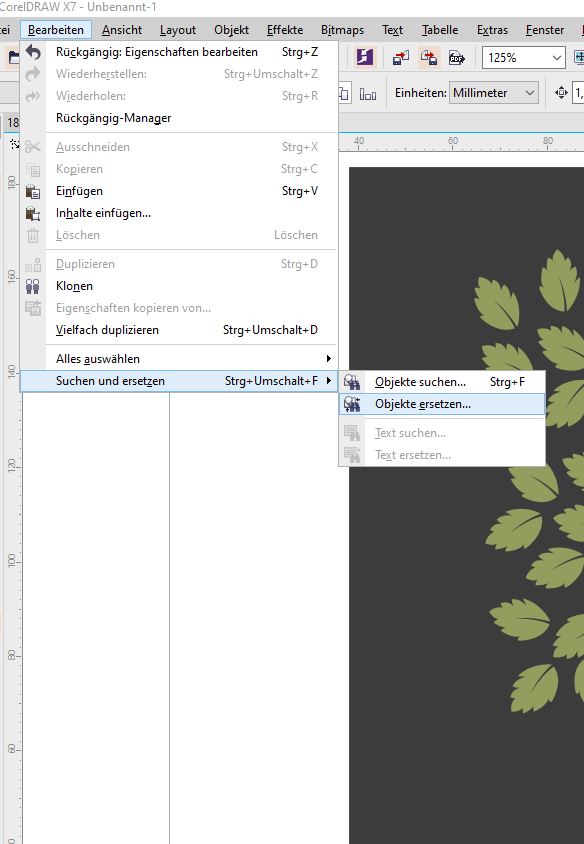
Task: Select Alles auswählen entry
Action: tap(179, 359)
